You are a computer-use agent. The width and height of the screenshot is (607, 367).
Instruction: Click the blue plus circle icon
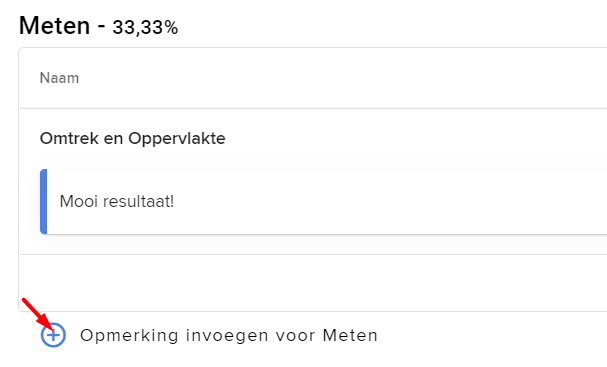(53, 335)
